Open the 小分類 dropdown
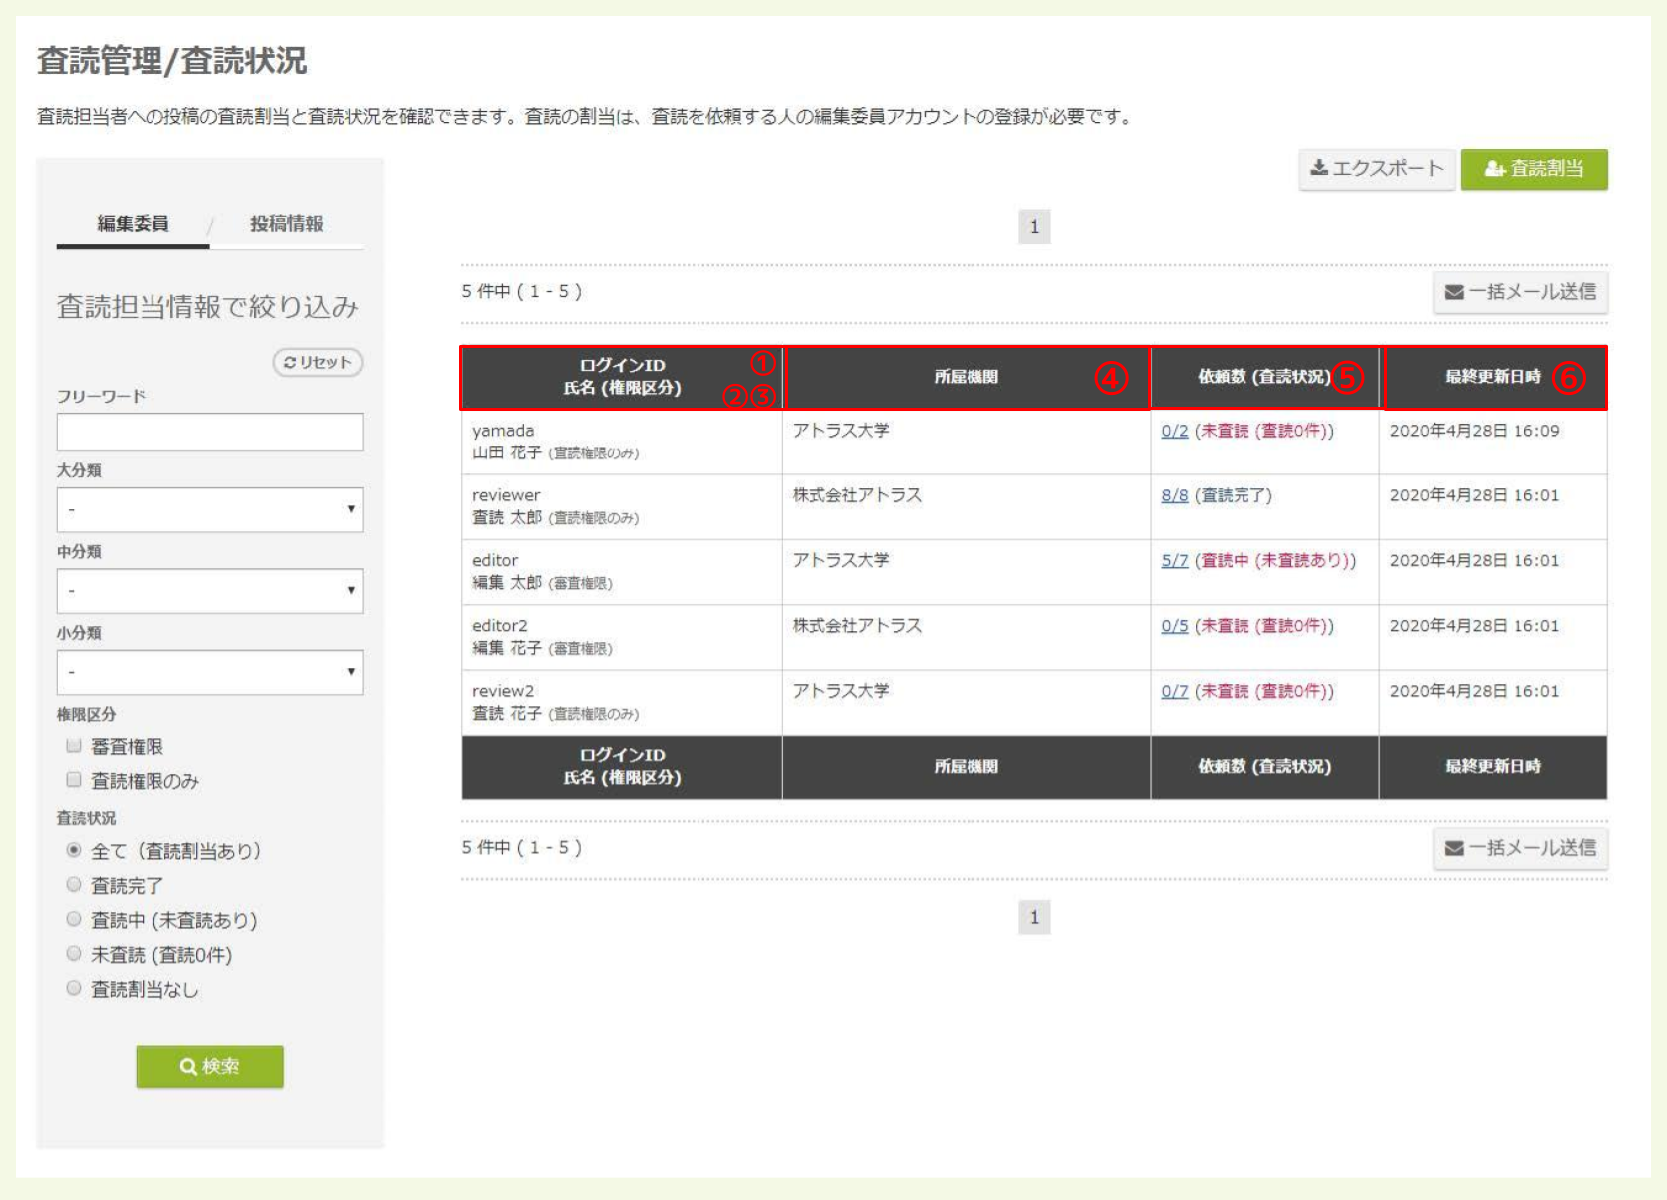Screen dimensions: 1667x1200 pos(210,672)
